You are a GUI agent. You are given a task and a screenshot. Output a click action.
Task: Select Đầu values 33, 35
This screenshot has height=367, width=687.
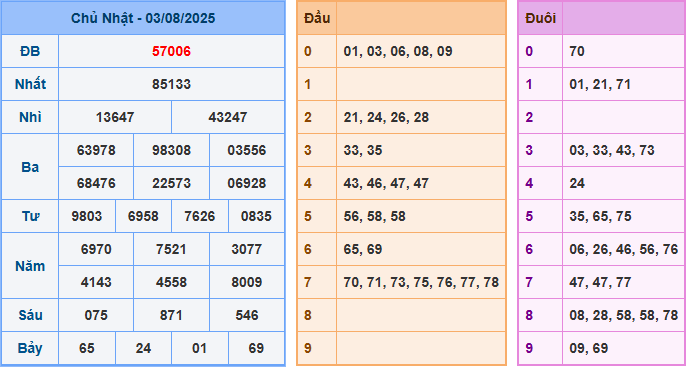click(x=363, y=150)
